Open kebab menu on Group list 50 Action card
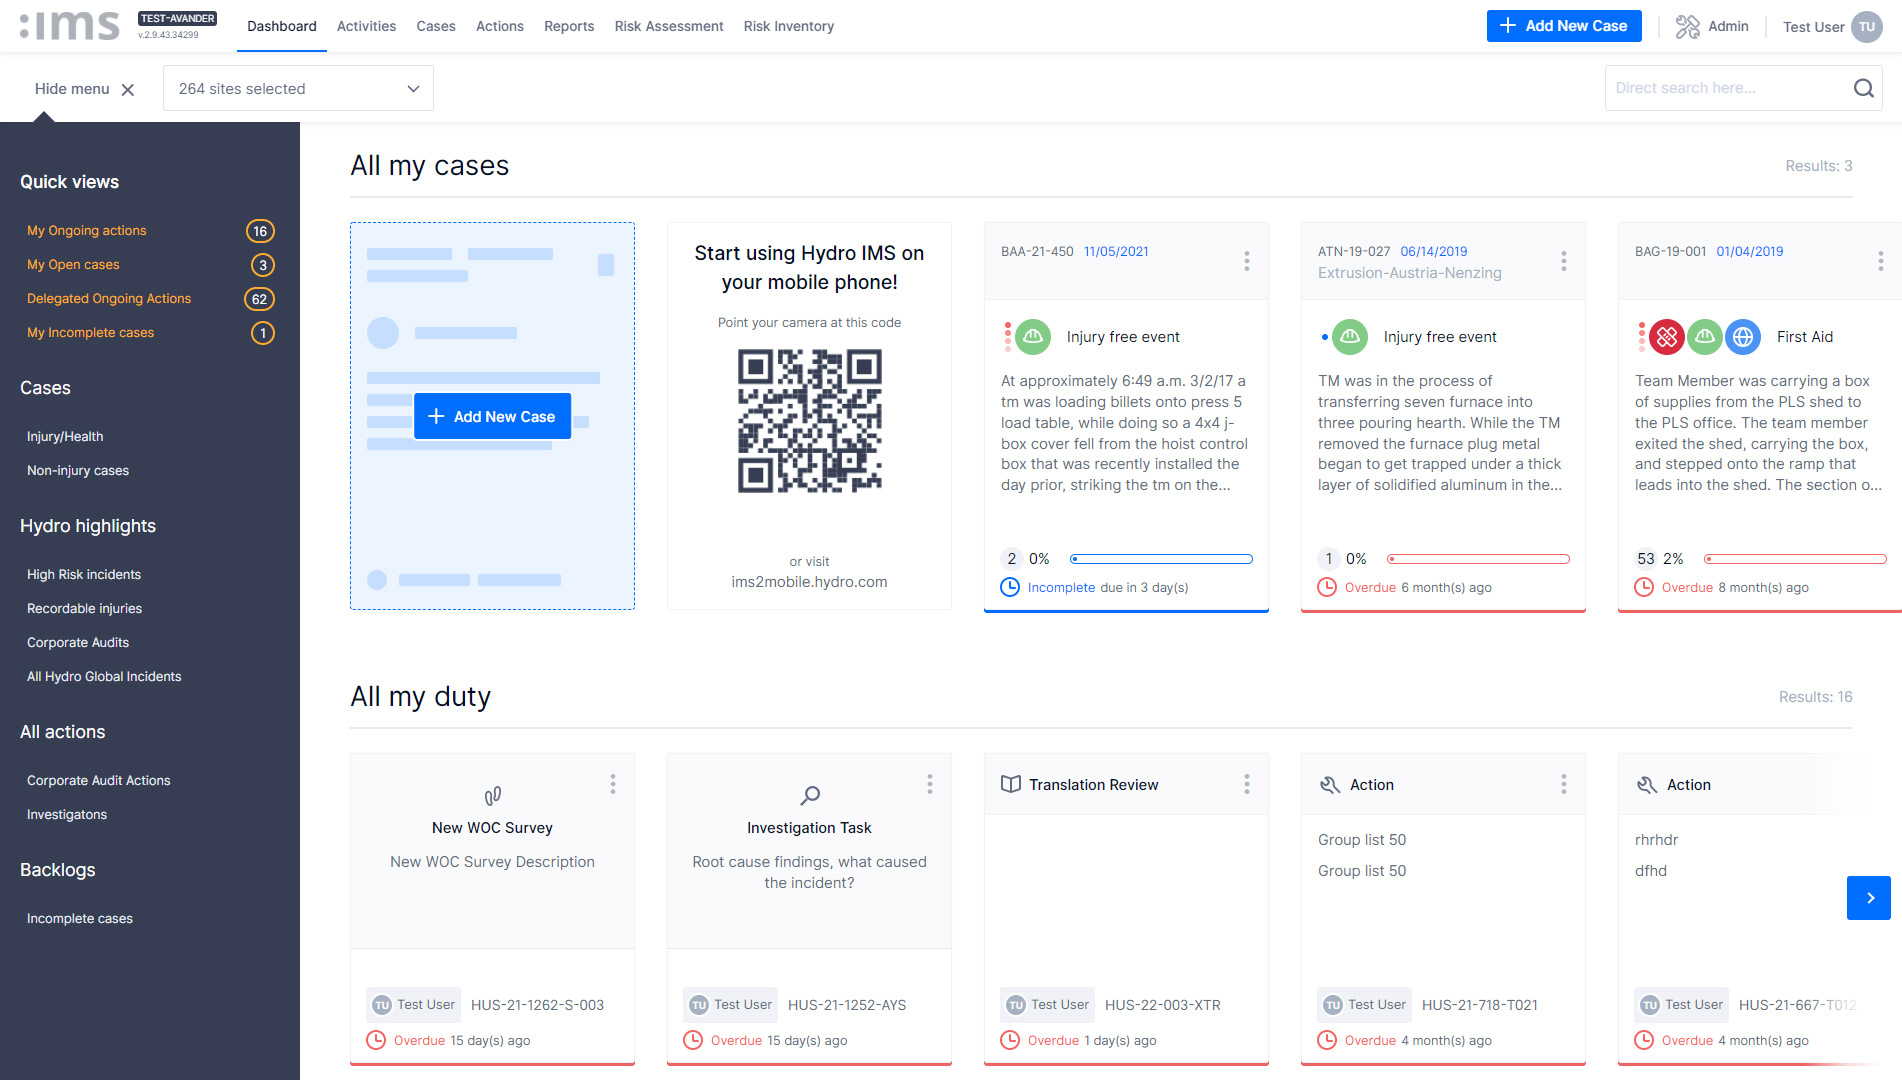The image size is (1902, 1080). tap(1563, 784)
